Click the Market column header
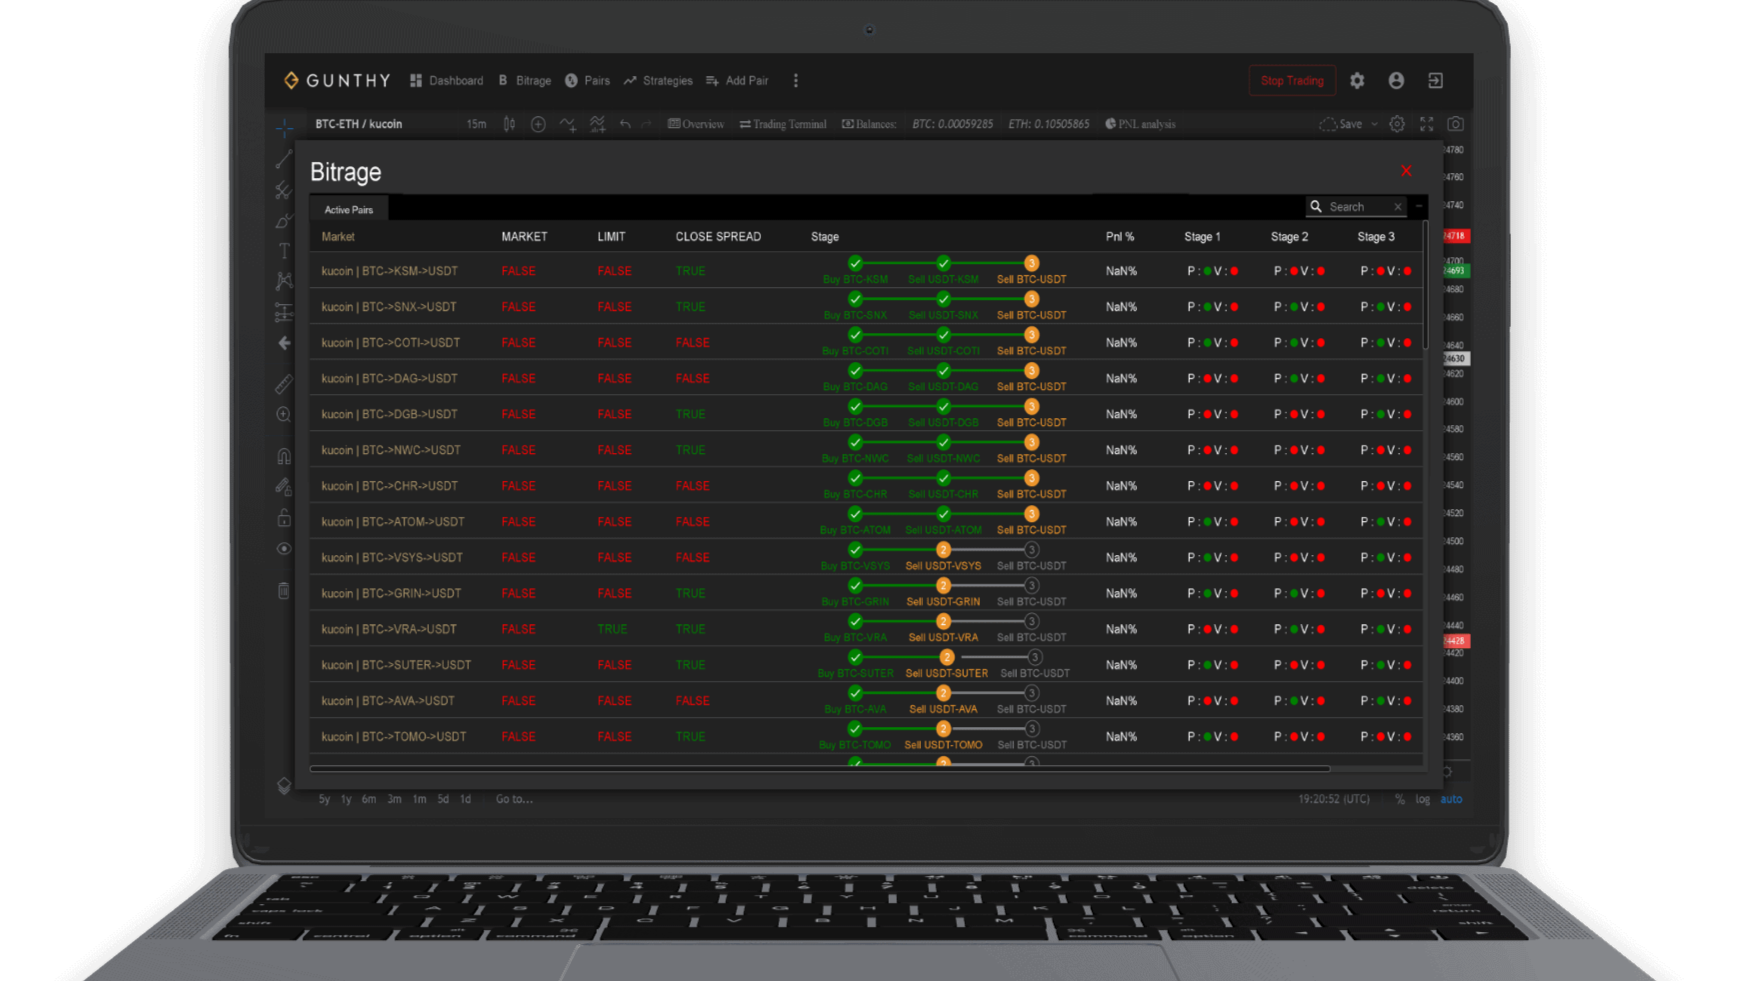This screenshot has width=1747, height=981. [x=338, y=237]
